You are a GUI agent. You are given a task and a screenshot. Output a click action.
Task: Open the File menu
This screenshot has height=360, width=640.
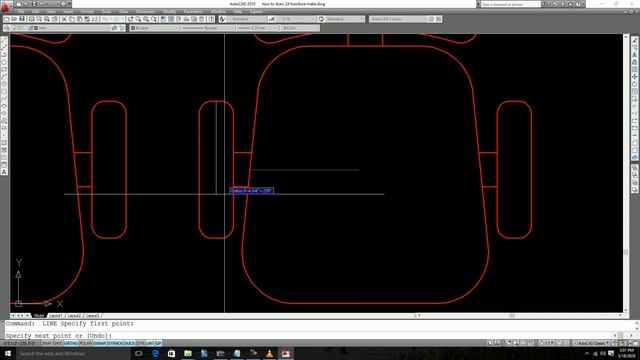[20, 11]
